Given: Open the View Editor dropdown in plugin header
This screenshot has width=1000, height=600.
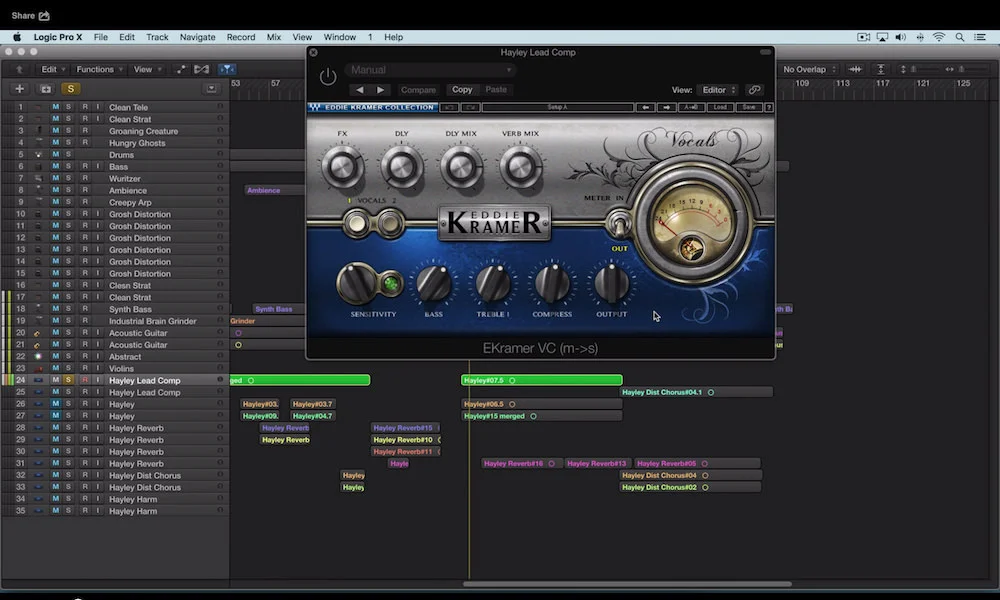Looking at the screenshot, I should coord(718,89).
